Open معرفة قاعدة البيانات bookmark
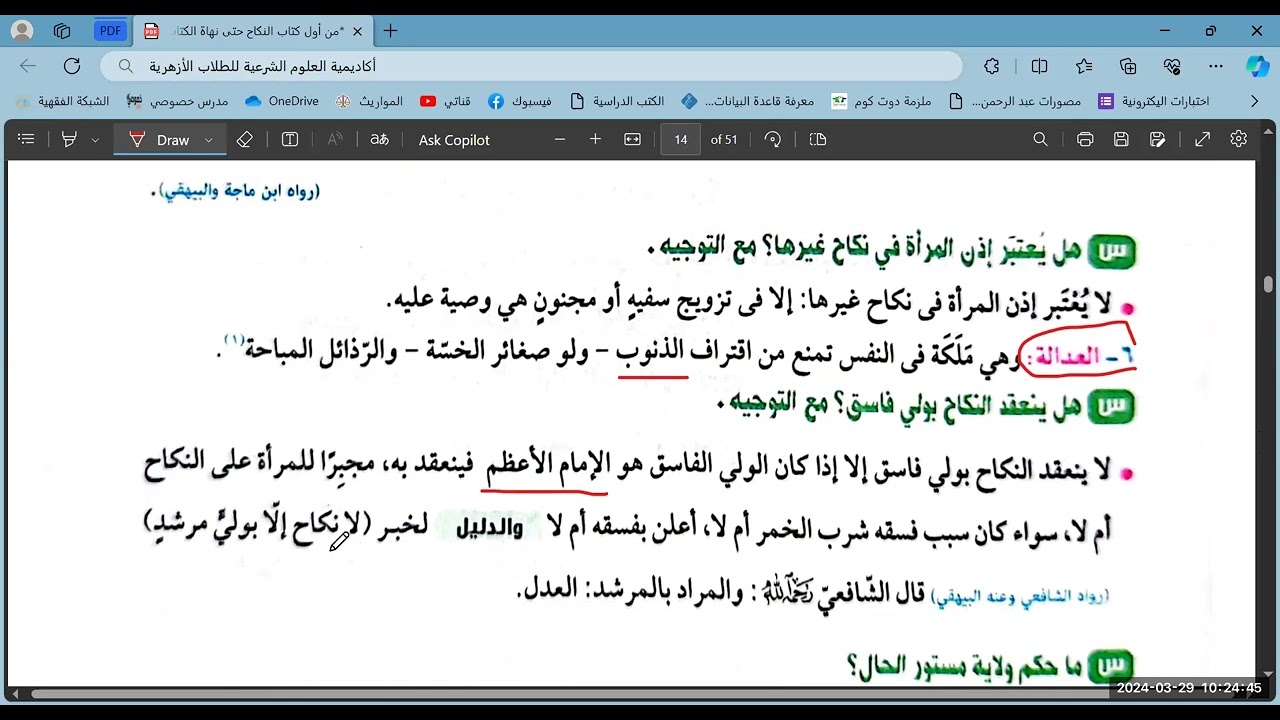The width and height of the screenshot is (1280, 720). click(749, 101)
